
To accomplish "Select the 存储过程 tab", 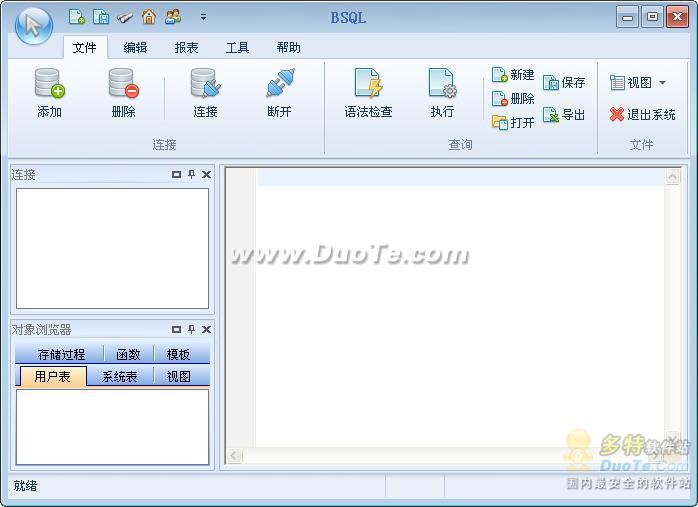I will [61, 354].
